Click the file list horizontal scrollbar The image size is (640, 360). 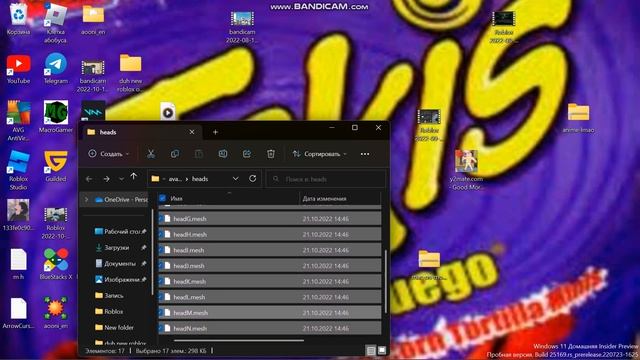(x=239, y=340)
